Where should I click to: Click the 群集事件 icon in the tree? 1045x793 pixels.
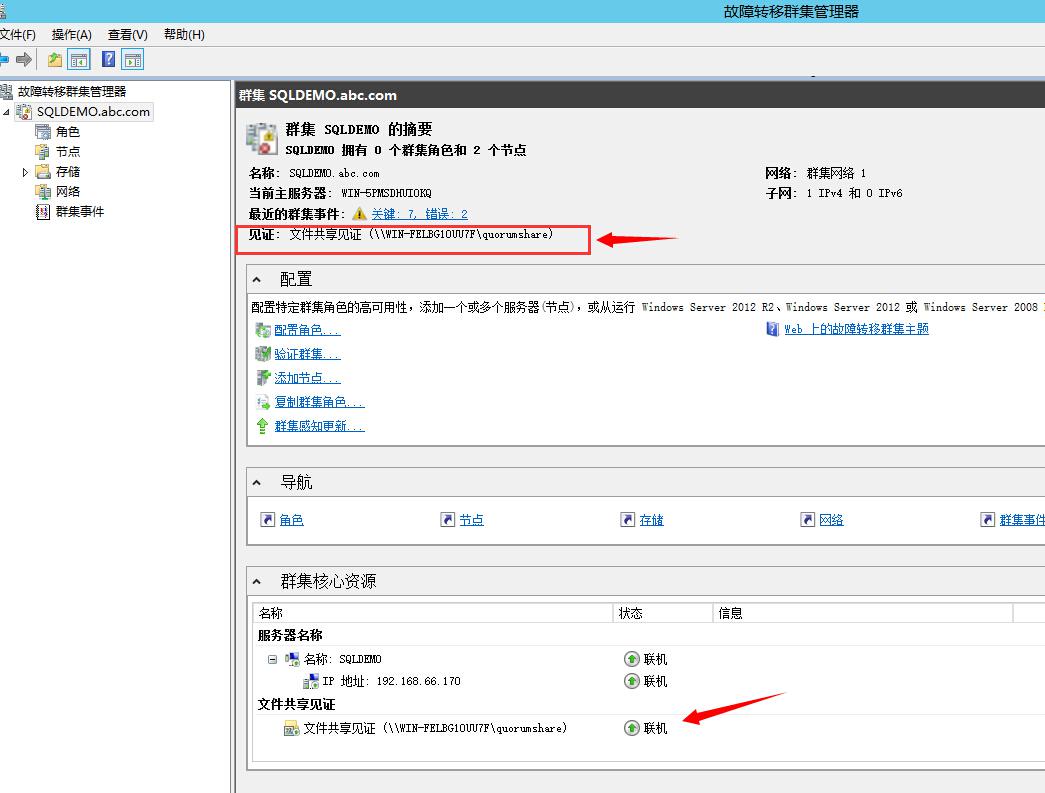click(43, 212)
